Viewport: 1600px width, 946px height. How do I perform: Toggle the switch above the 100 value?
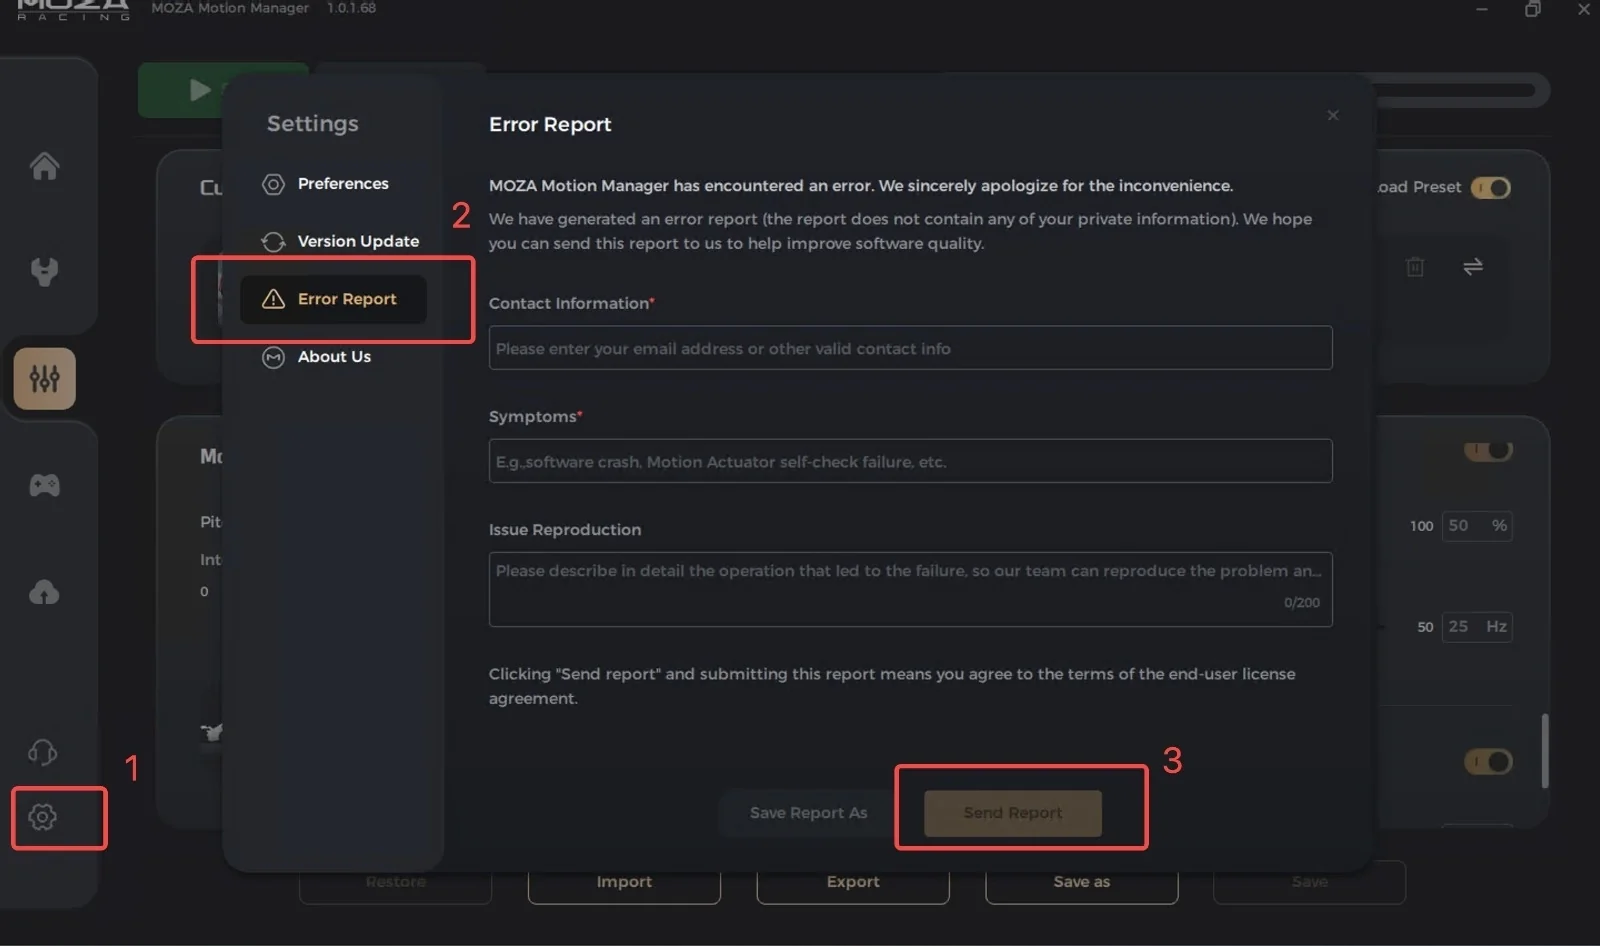[1488, 450]
